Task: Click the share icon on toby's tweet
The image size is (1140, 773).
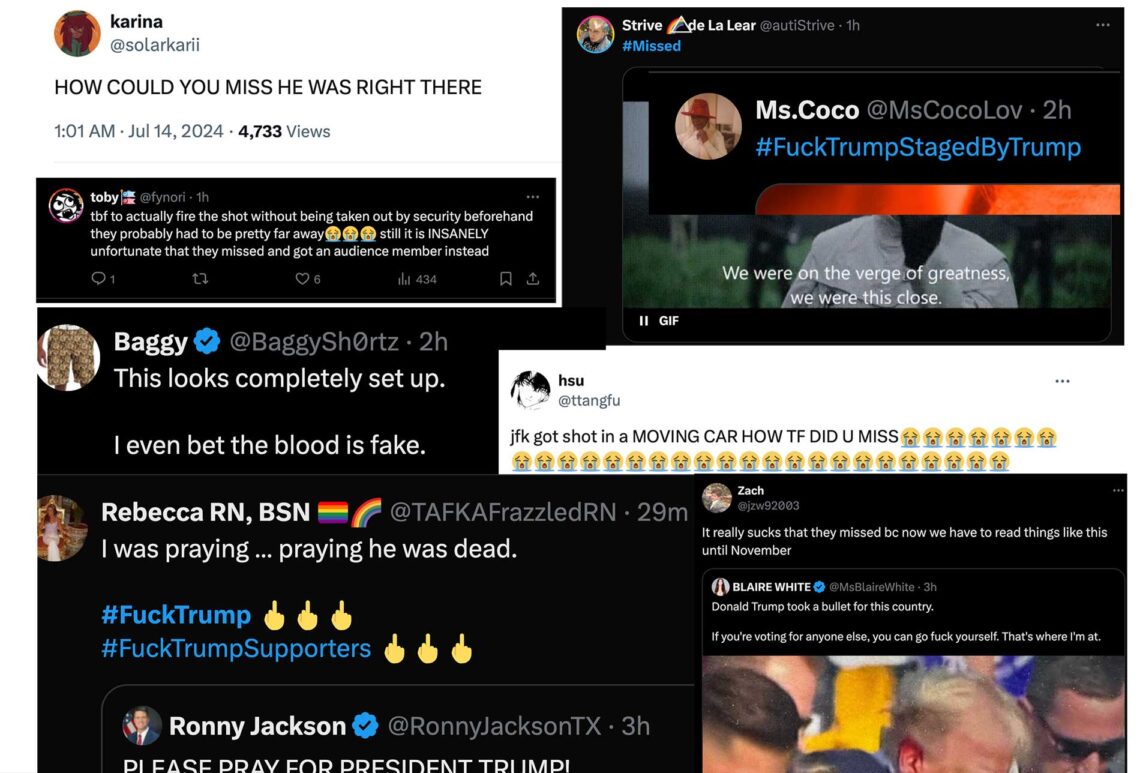Action: pyautogui.click(x=533, y=279)
